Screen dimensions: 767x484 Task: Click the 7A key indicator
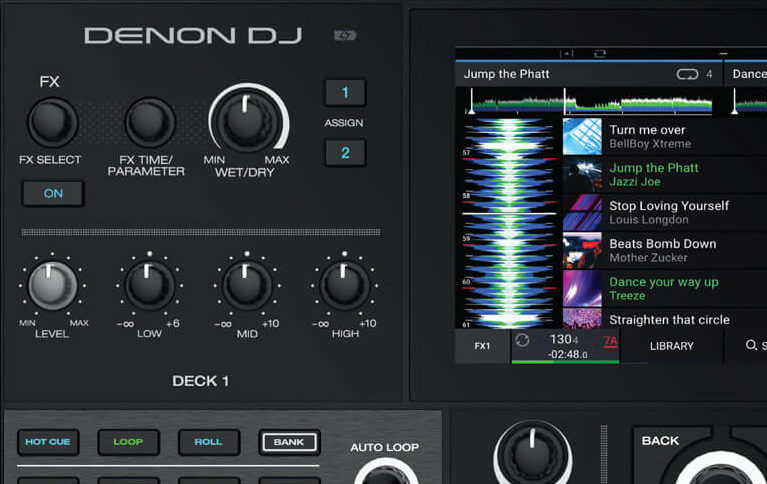pyautogui.click(x=610, y=342)
